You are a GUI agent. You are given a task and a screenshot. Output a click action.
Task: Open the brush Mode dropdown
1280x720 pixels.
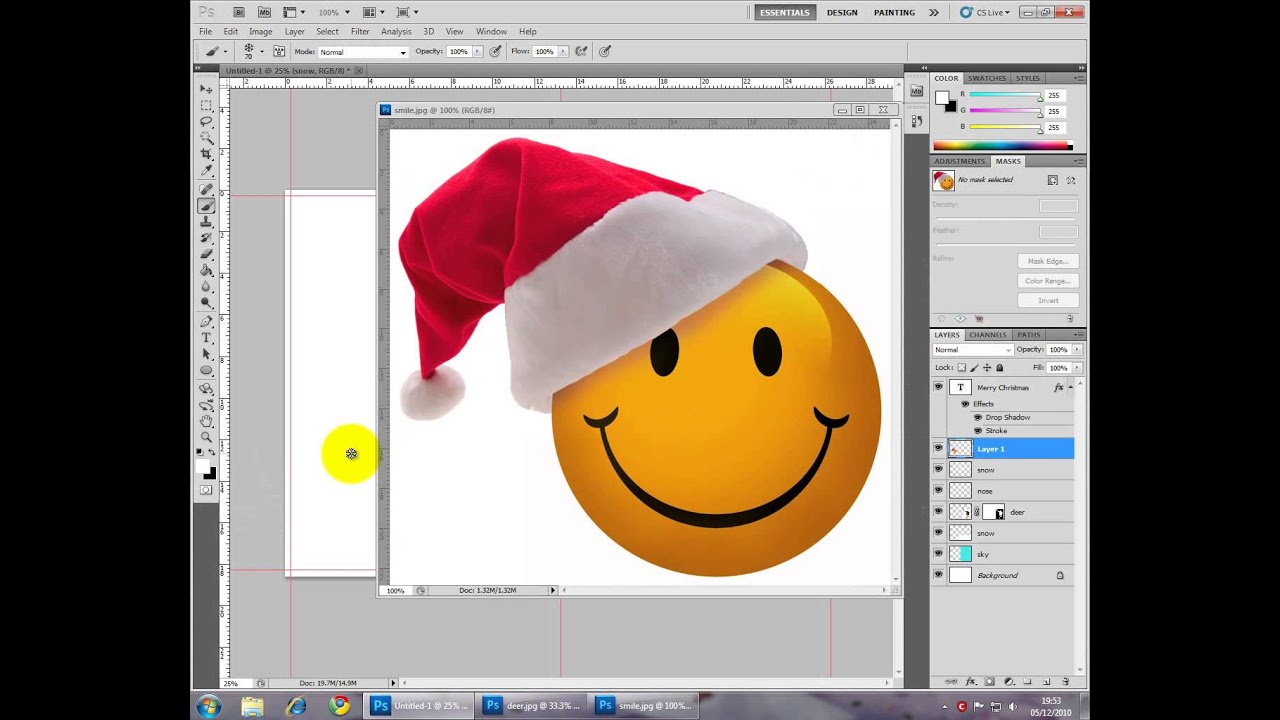[363, 51]
